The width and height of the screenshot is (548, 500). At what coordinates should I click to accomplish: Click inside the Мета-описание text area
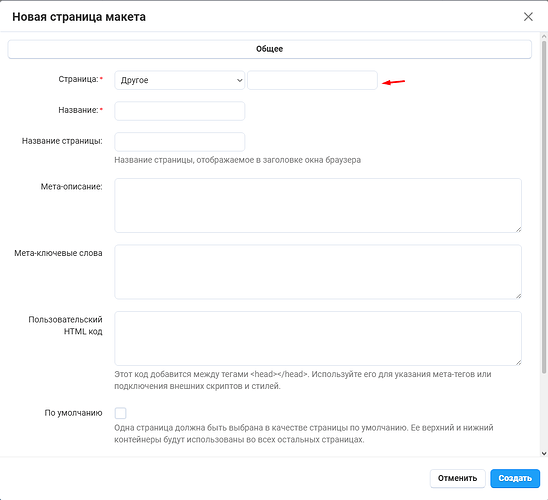pyautogui.click(x=318, y=205)
